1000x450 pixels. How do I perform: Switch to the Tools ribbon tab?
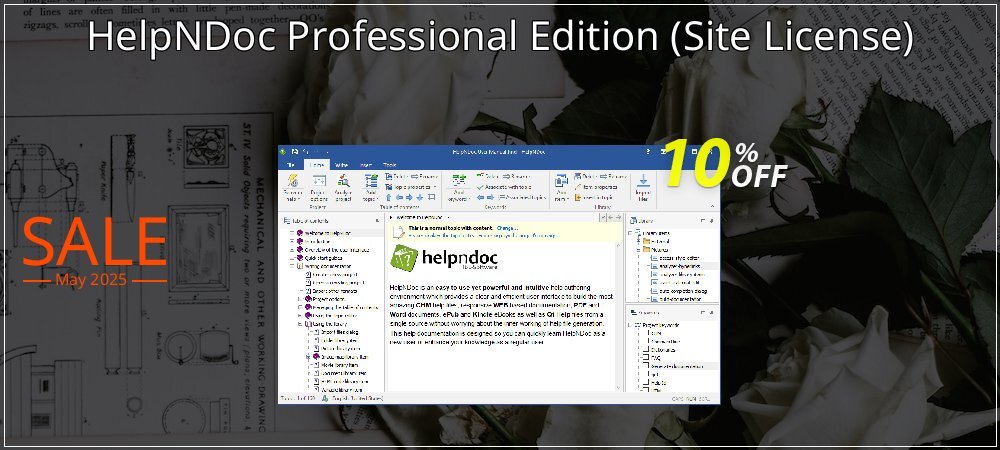point(389,165)
